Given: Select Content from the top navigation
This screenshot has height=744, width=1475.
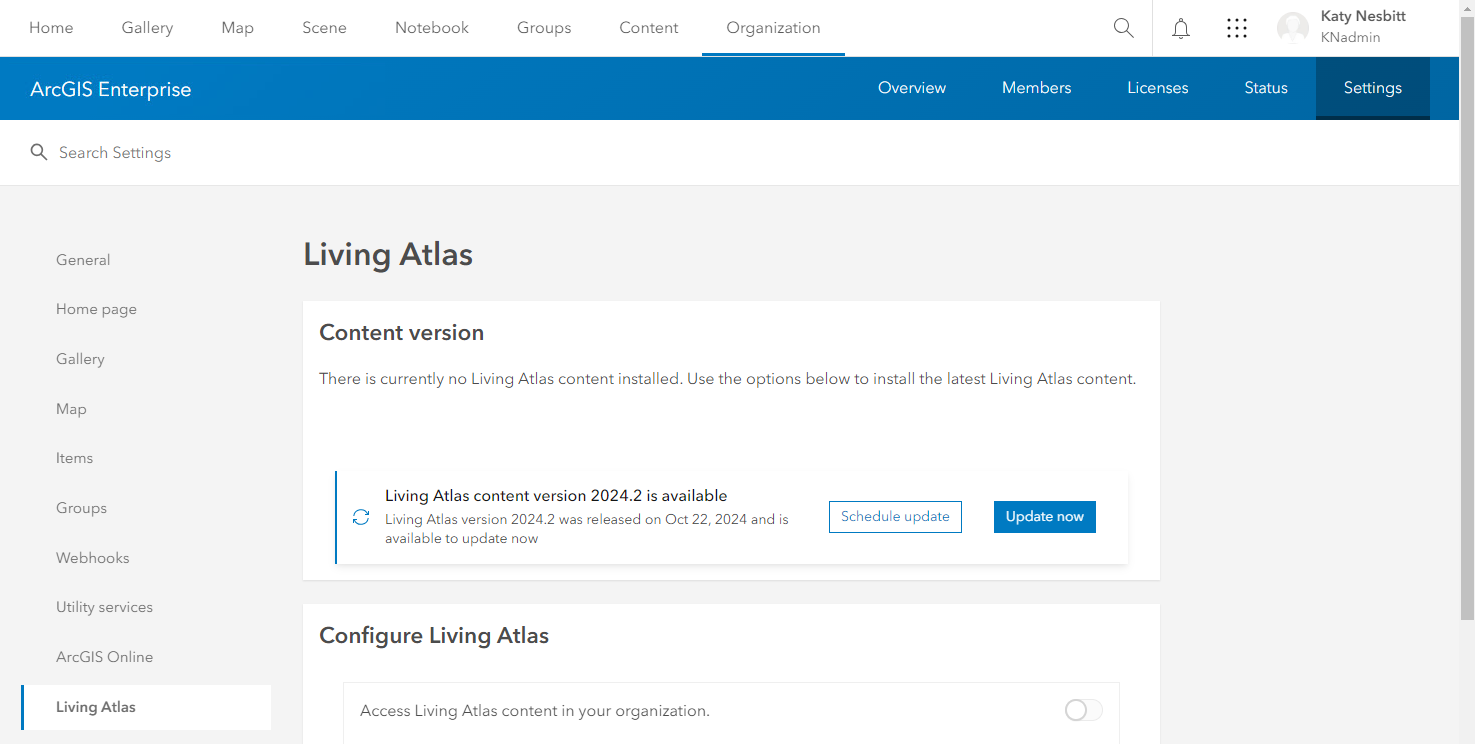Looking at the screenshot, I should [648, 28].
